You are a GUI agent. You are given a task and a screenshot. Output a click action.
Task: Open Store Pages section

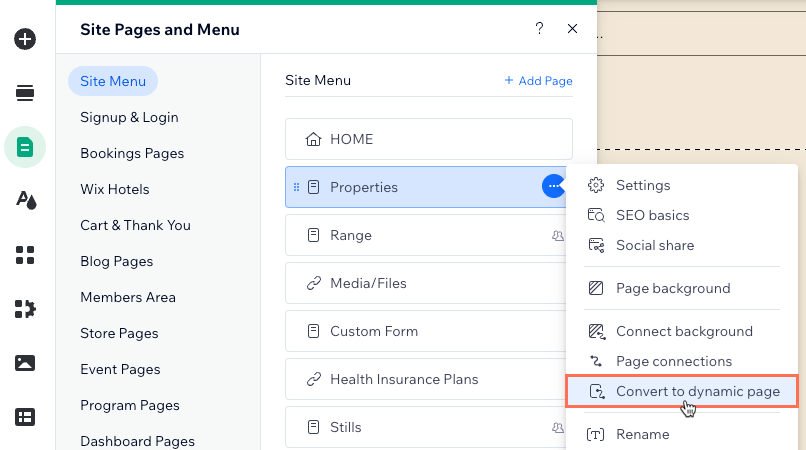point(119,333)
